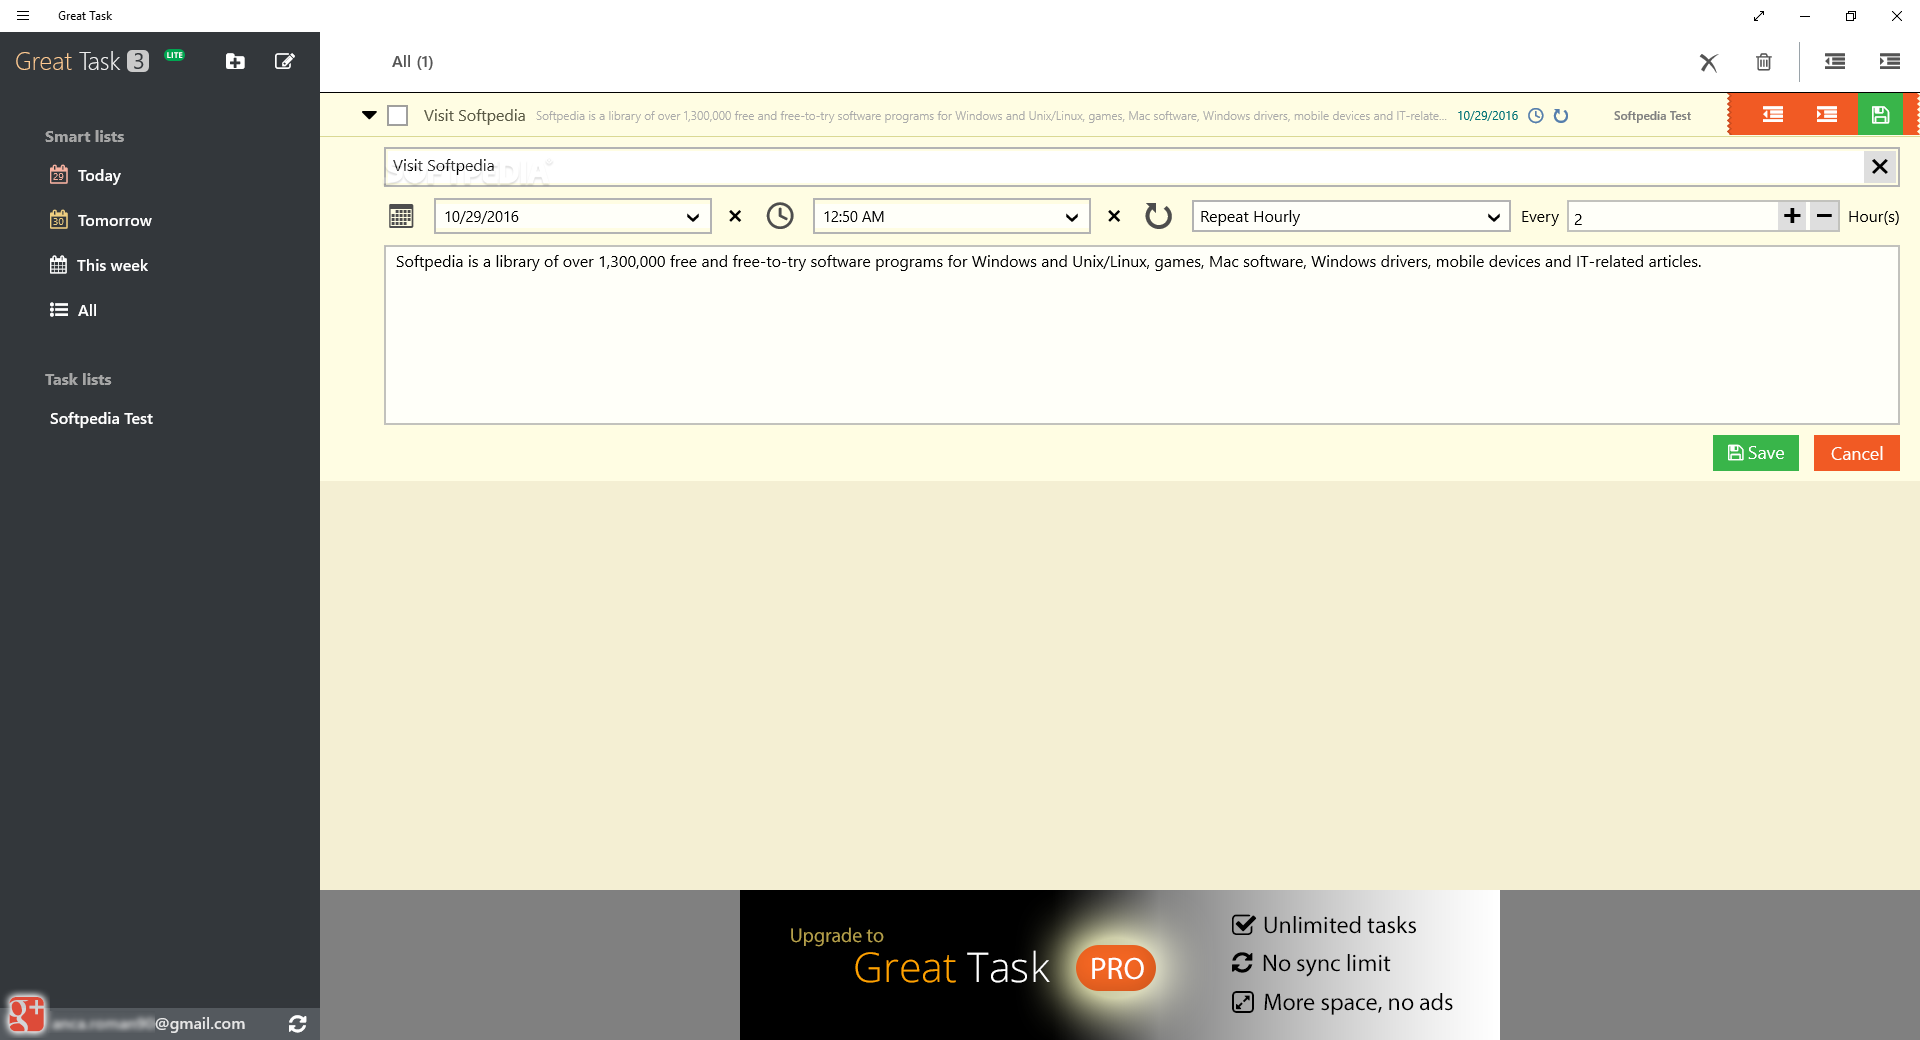Click the repeat arrow icon
Image resolution: width=1920 pixels, height=1040 pixels.
click(1158, 216)
